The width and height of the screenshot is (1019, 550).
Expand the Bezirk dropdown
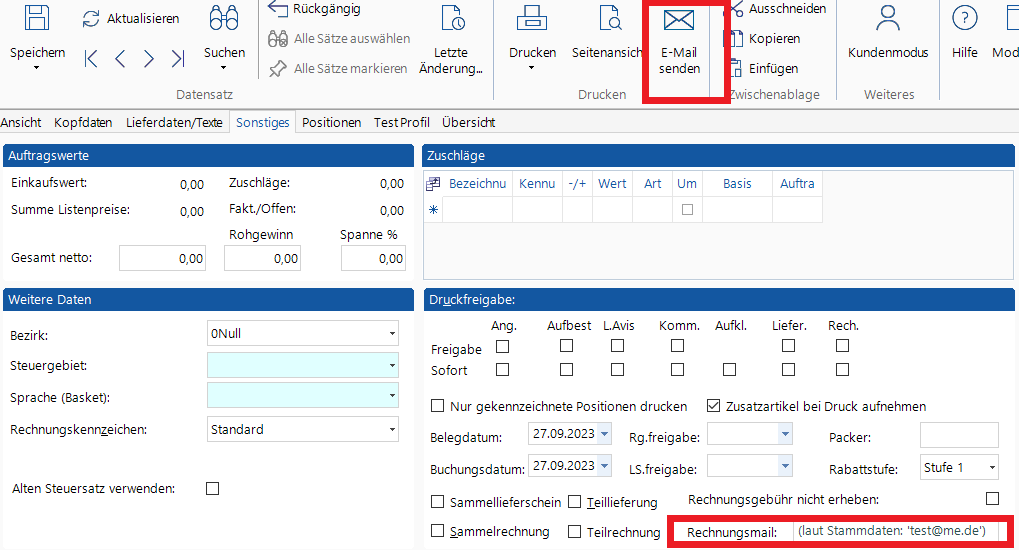click(392, 334)
